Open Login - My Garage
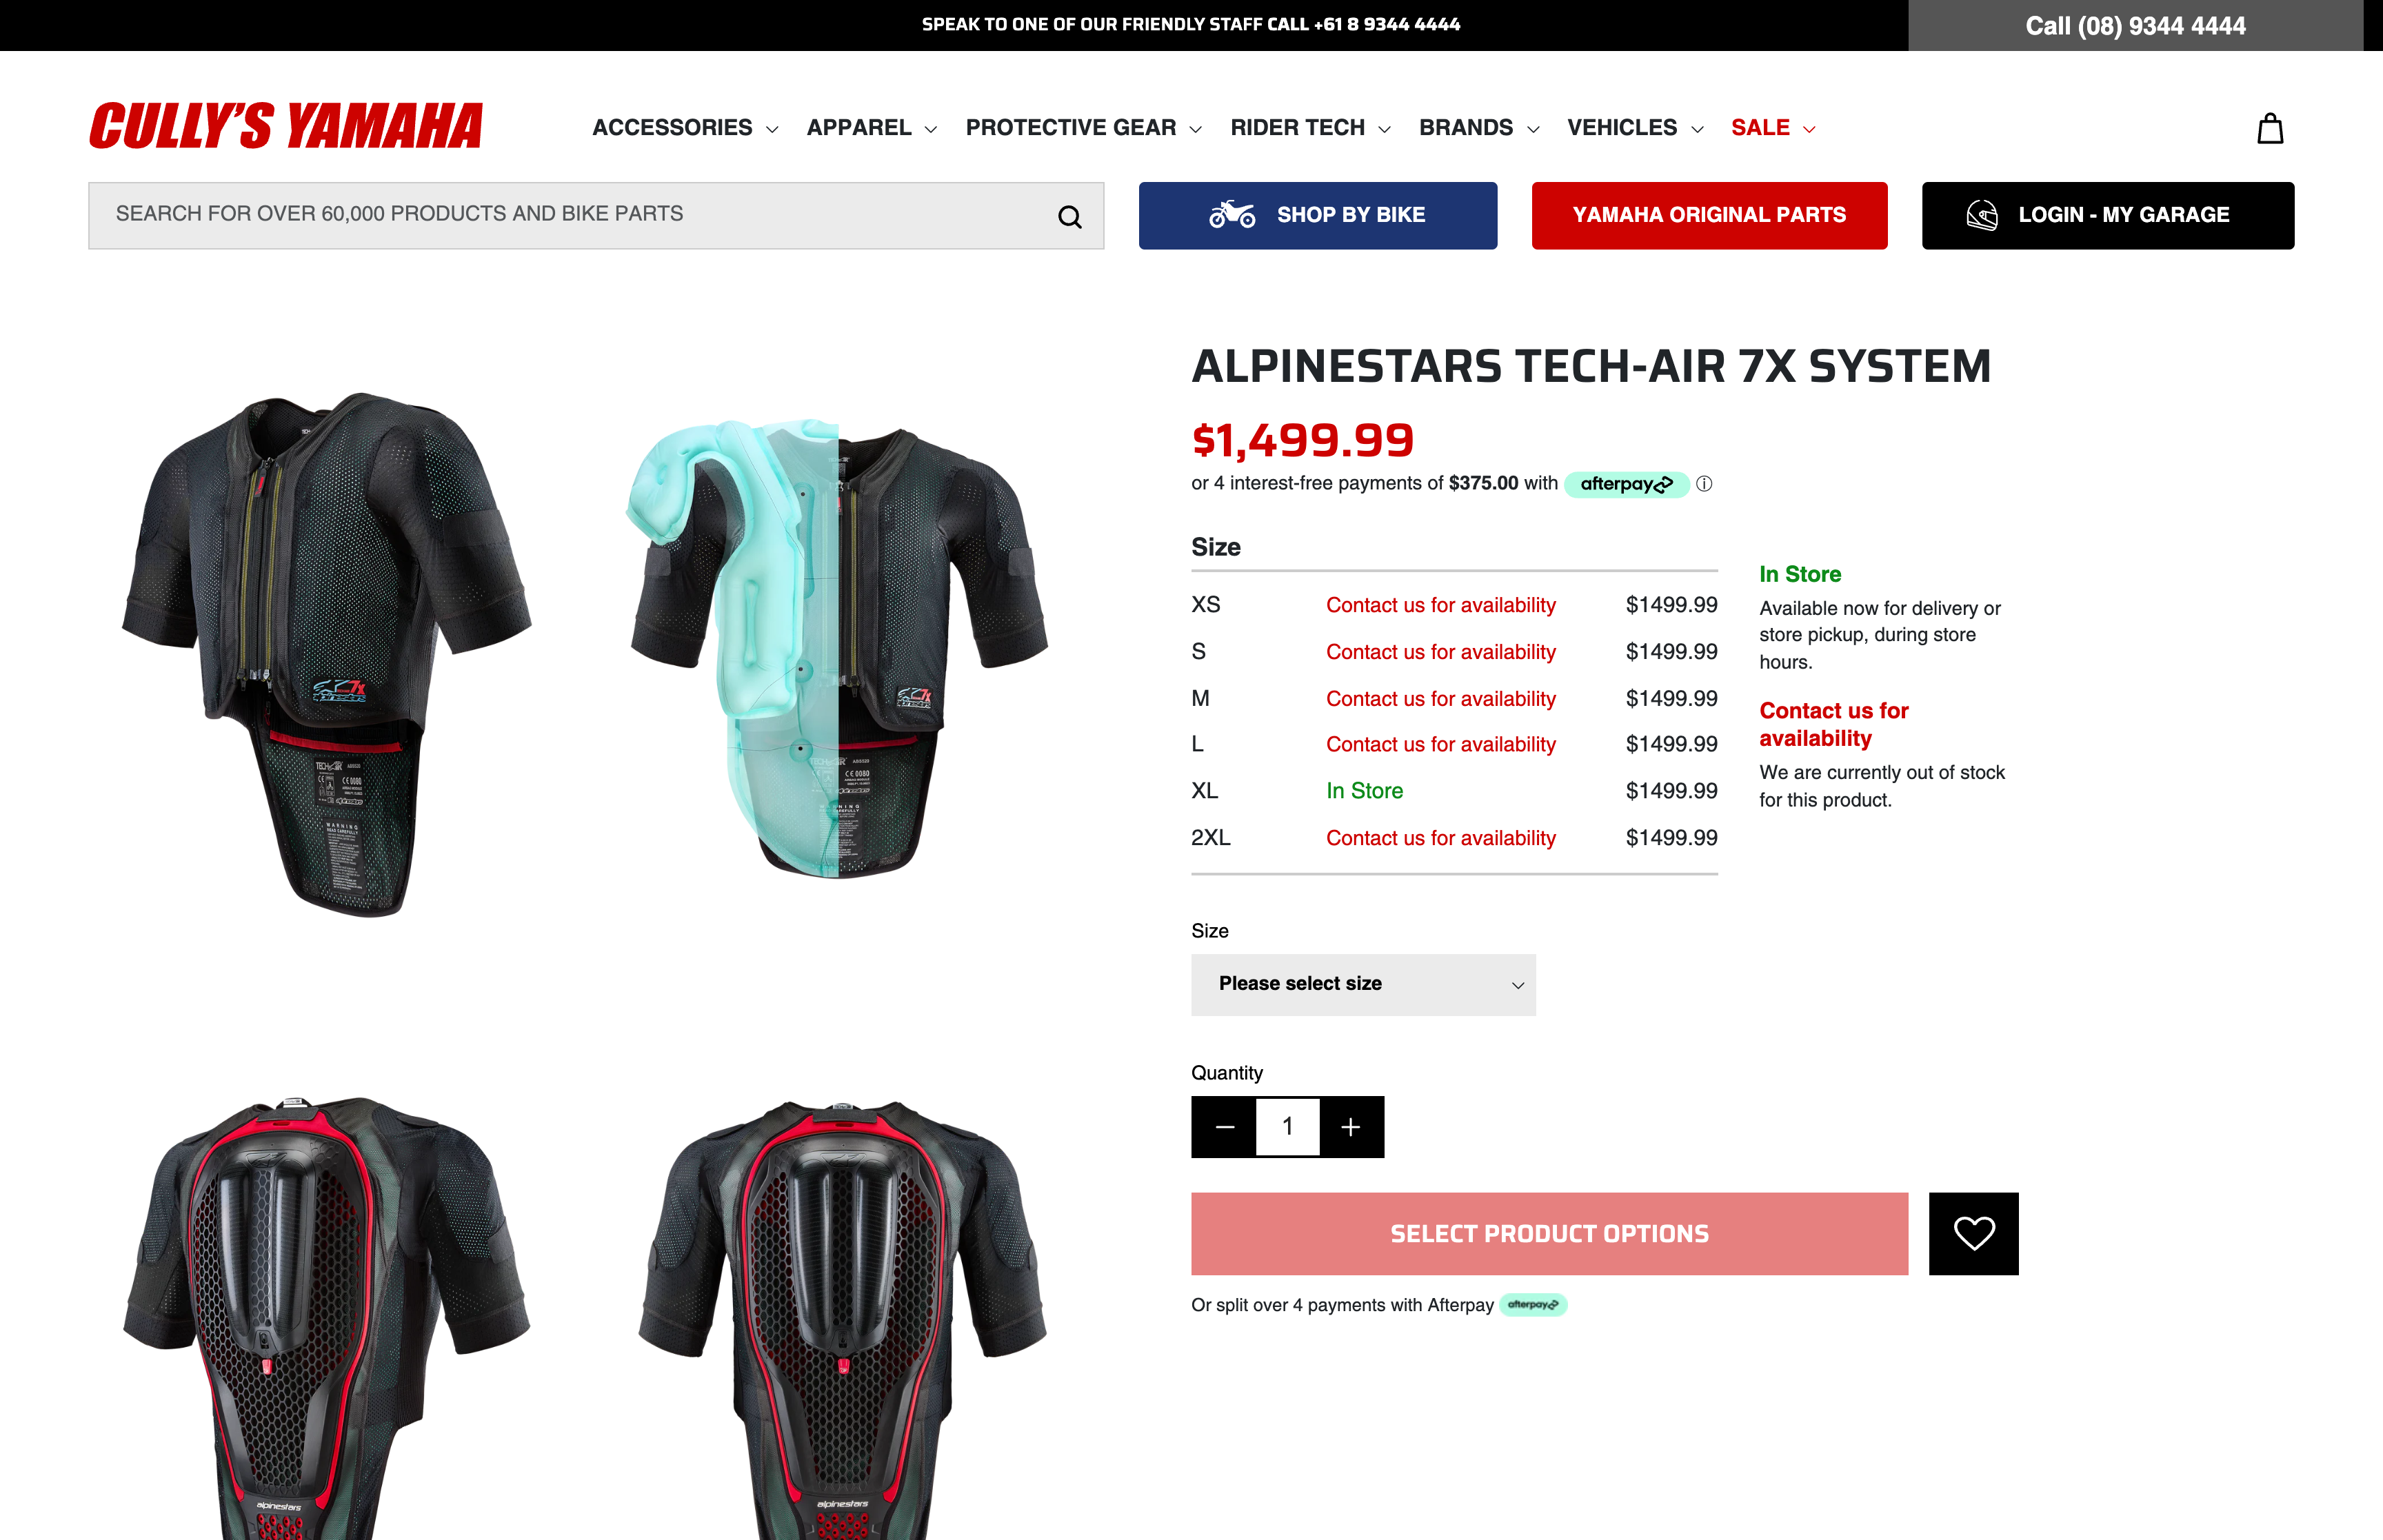The height and width of the screenshot is (1540, 2383). [x=2107, y=215]
